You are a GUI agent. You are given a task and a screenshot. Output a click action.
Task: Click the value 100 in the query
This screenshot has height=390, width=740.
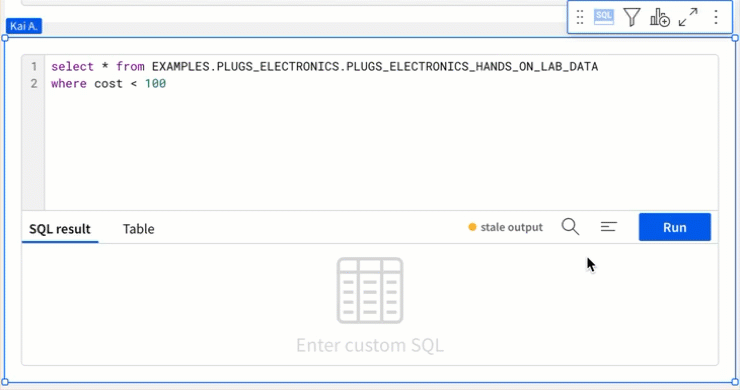tap(155, 84)
